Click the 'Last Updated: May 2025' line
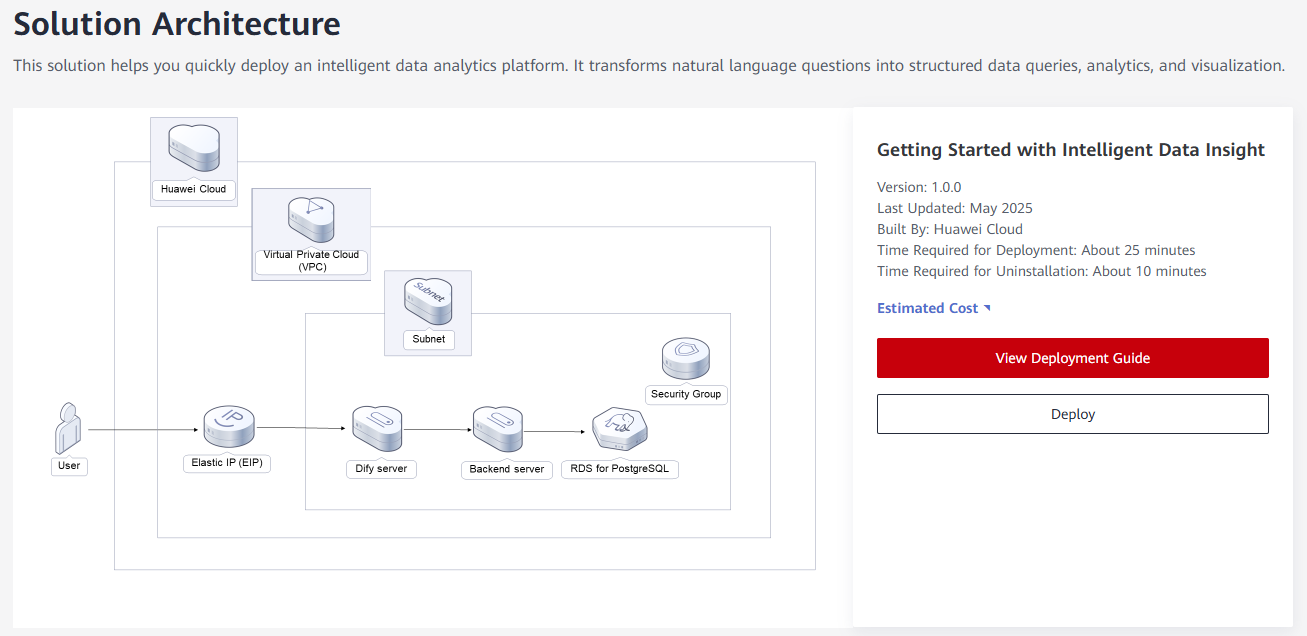This screenshot has width=1307, height=636. pyautogui.click(x=955, y=208)
